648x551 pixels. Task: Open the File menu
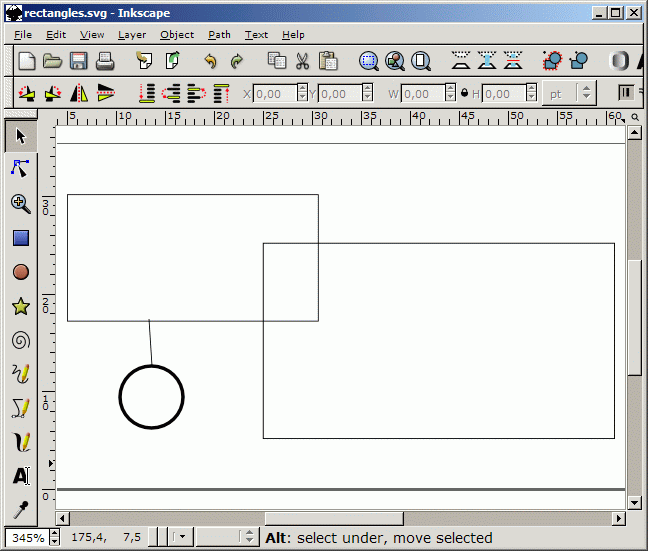(23, 35)
